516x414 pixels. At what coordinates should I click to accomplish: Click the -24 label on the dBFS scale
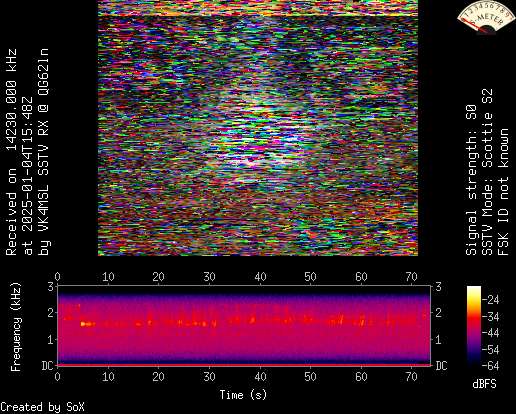pos(491,300)
